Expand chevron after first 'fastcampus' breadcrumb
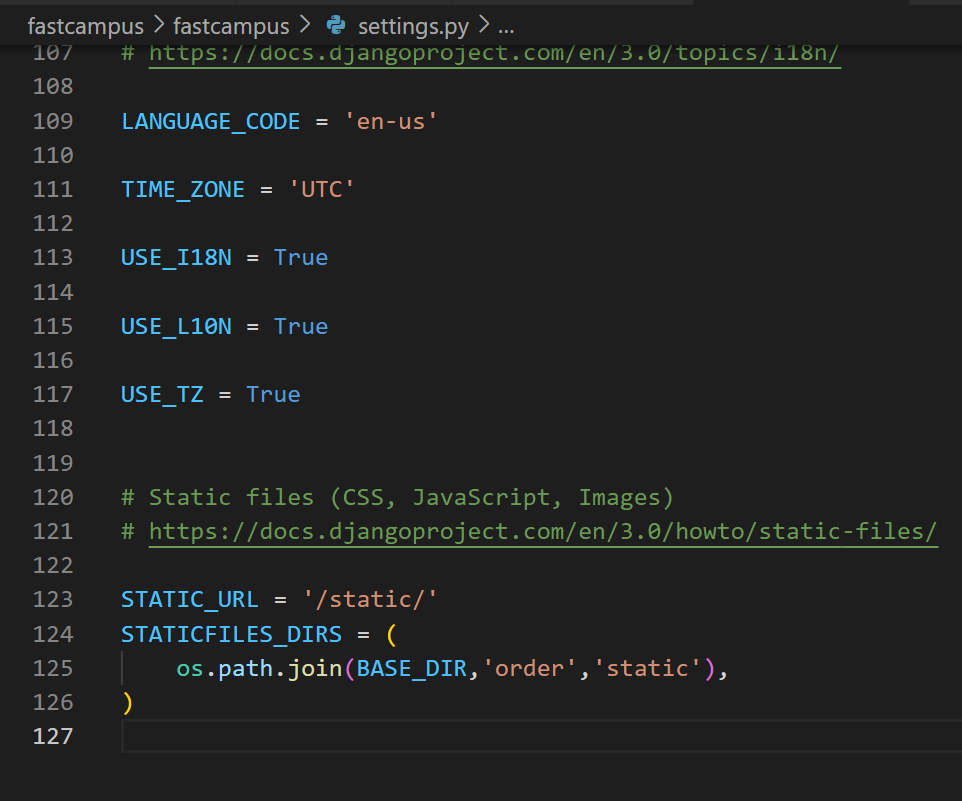This screenshot has width=962, height=801. point(159,25)
